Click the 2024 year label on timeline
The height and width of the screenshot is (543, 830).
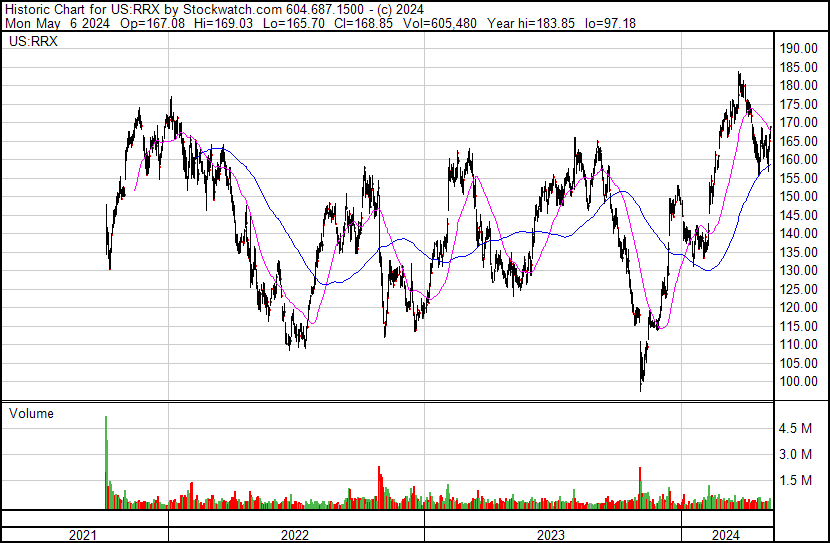(x=726, y=535)
